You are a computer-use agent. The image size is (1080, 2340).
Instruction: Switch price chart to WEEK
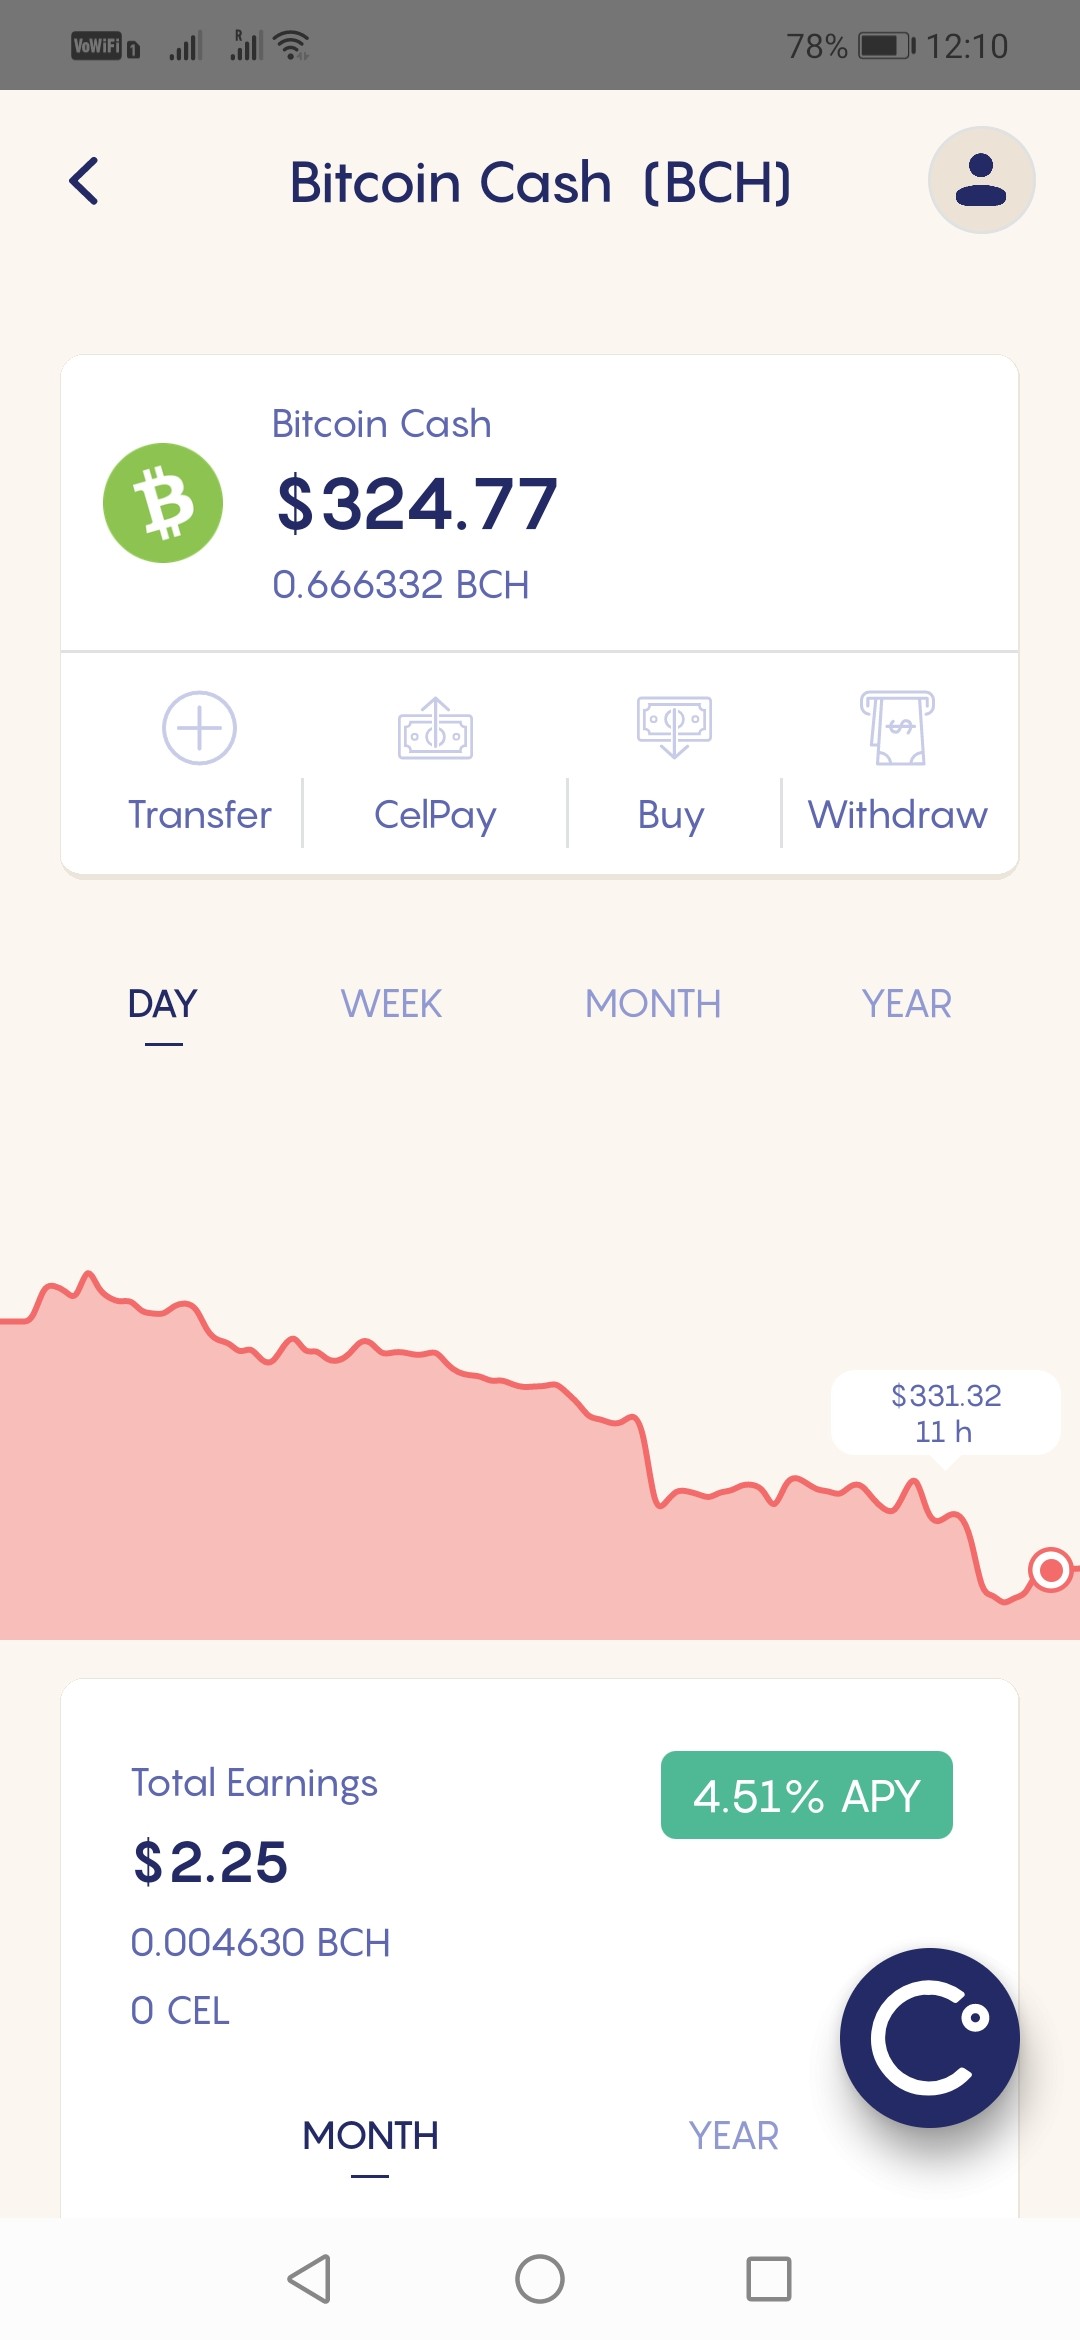[391, 1004]
